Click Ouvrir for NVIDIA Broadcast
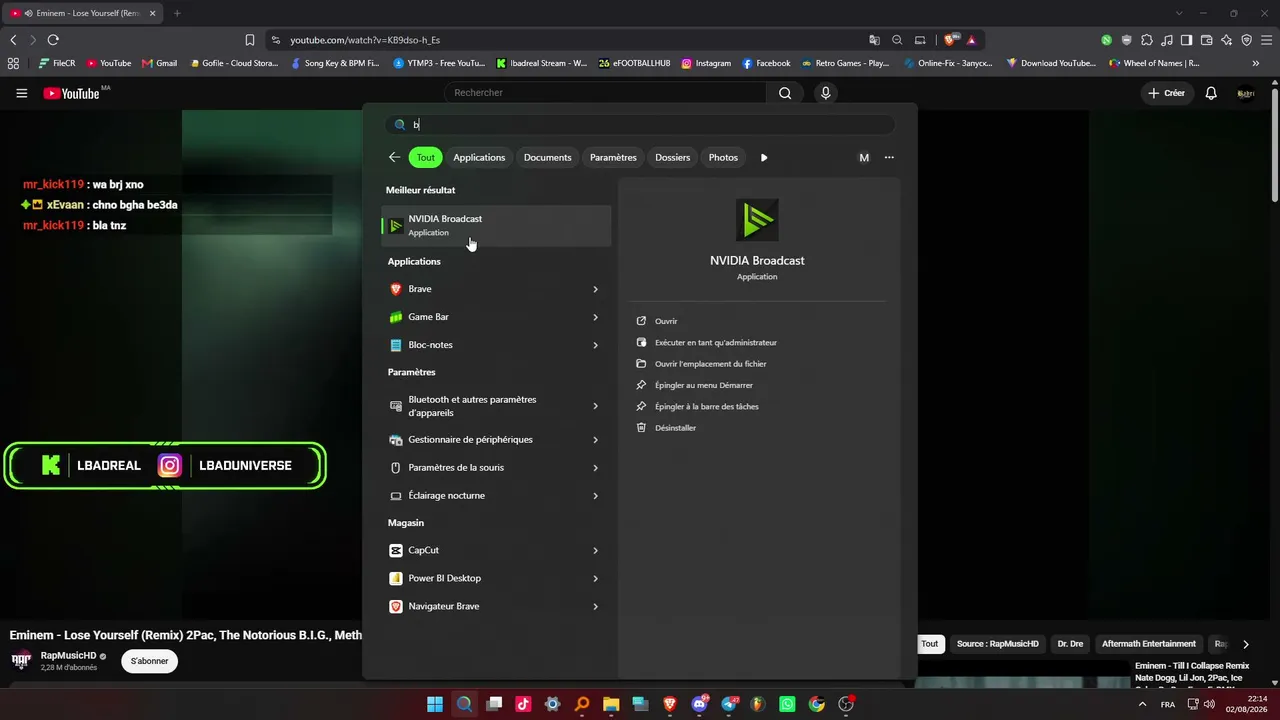This screenshot has width=1280, height=720. coord(666,321)
